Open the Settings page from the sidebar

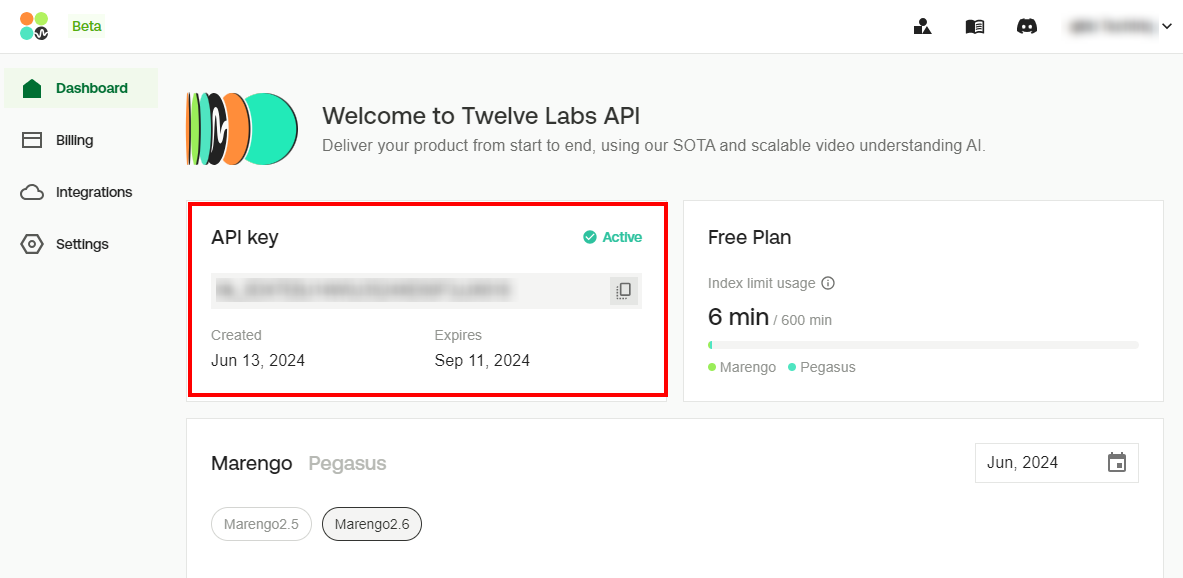81,244
